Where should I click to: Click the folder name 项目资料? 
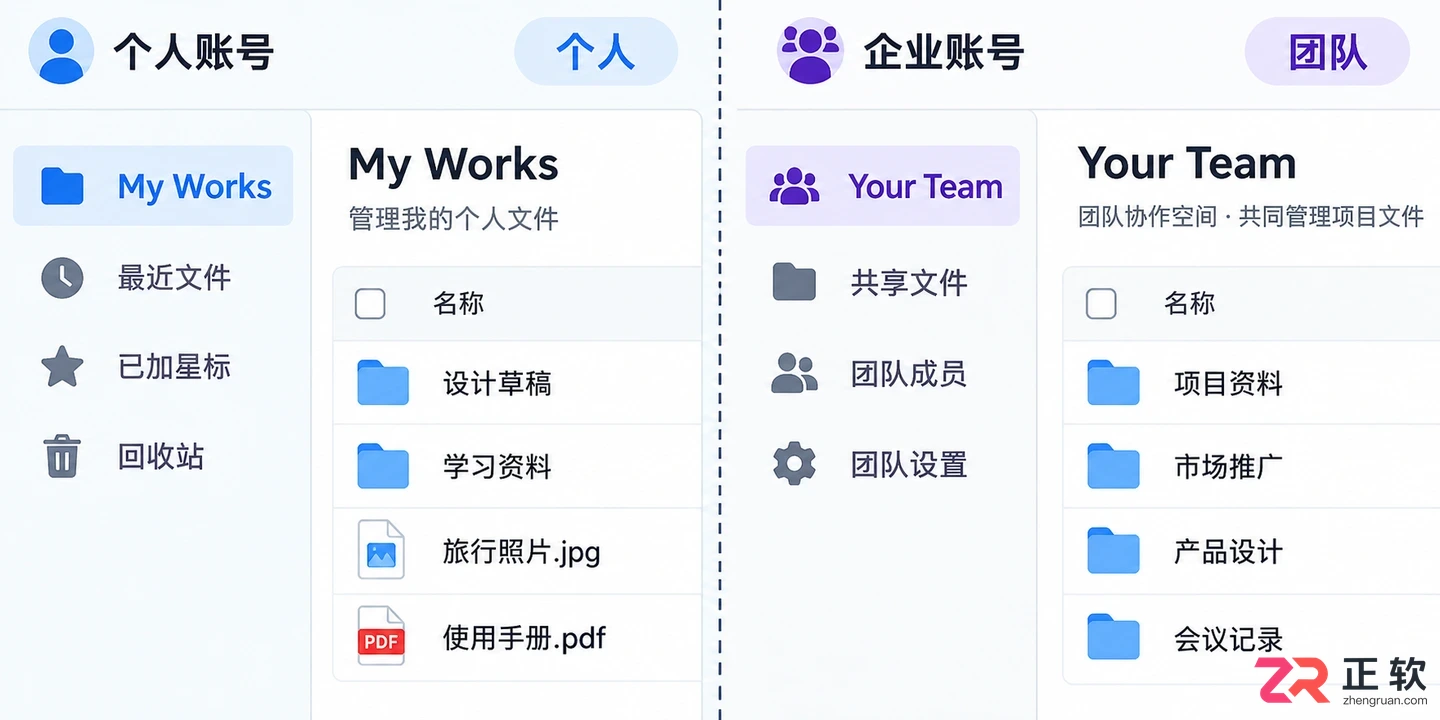point(1228,383)
